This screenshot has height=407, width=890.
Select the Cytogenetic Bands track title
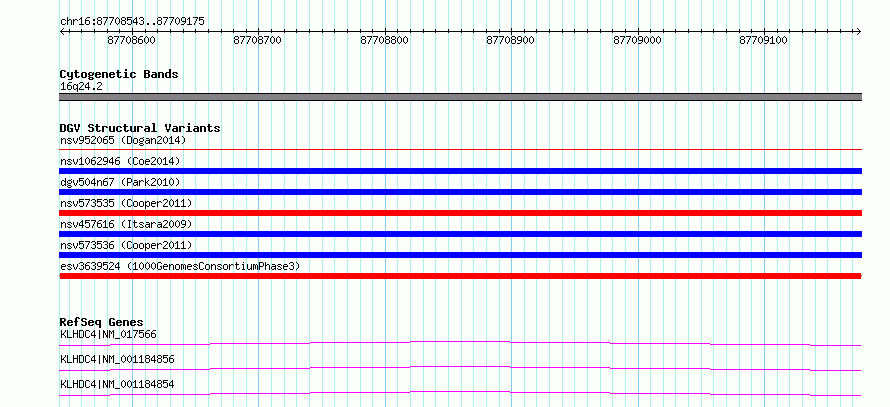click(119, 74)
